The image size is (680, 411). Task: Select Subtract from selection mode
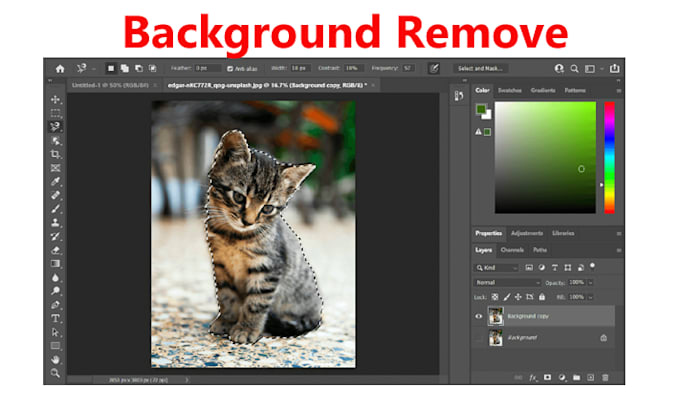[x=139, y=68]
